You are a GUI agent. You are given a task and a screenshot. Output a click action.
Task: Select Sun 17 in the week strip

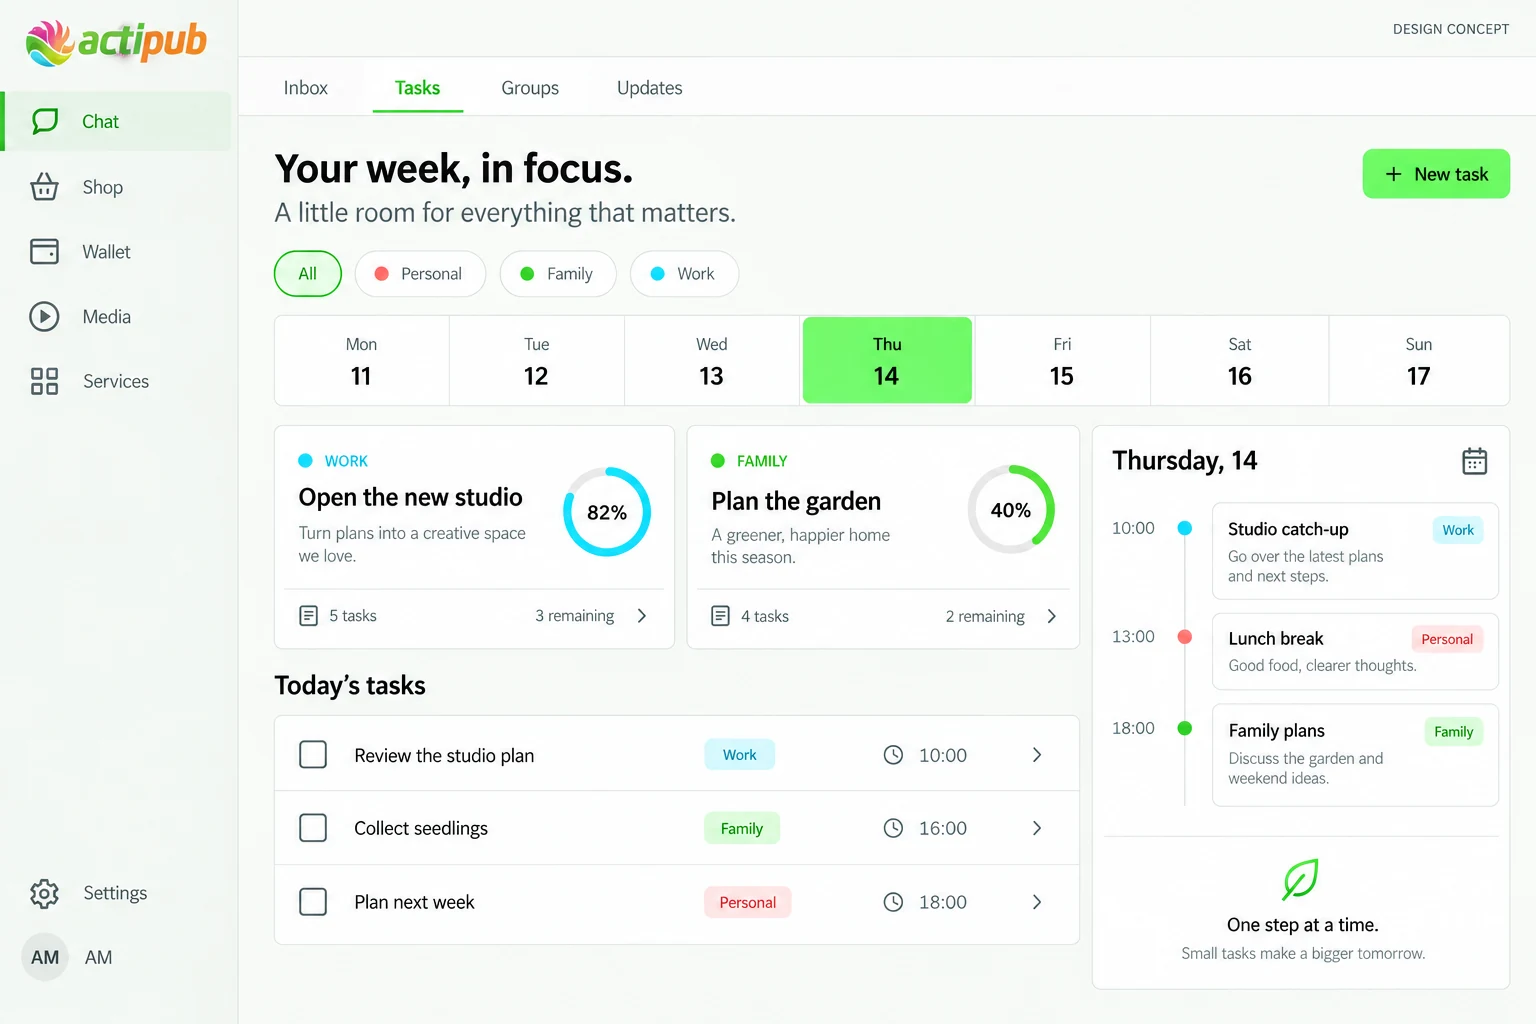(x=1419, y=361)
